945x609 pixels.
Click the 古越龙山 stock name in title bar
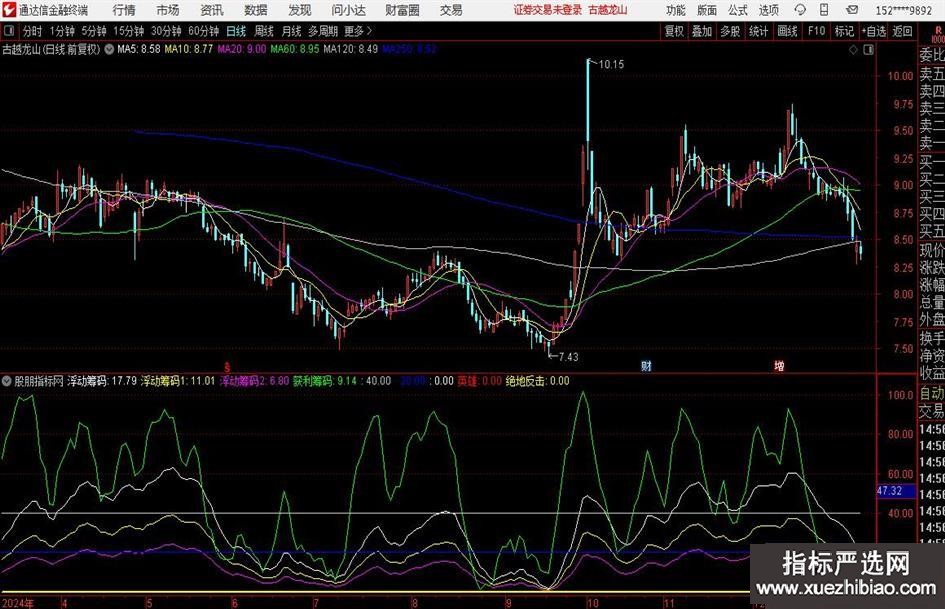608,10
